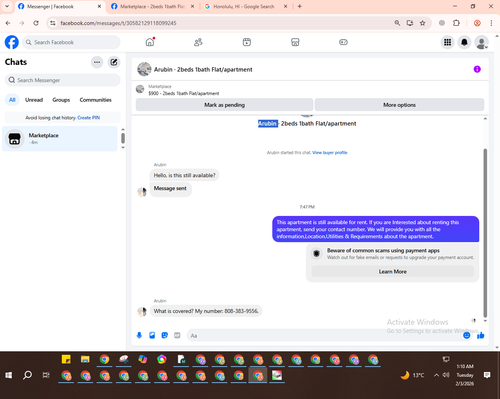The image size is (500, 399).
Task: Show hidden system tray icons
Action: tap(436, 375)
